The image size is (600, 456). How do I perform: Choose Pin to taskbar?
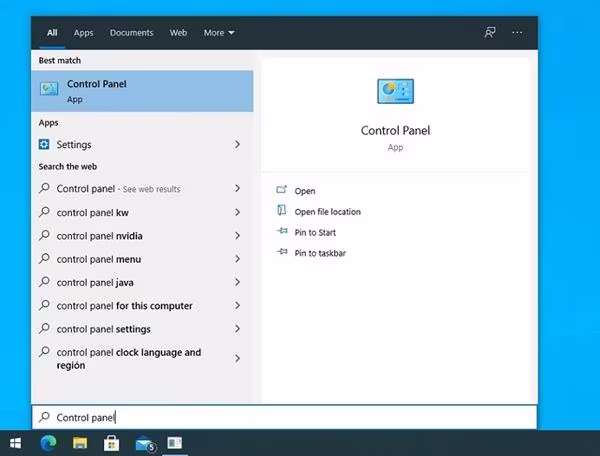click(x=320, y=253)
